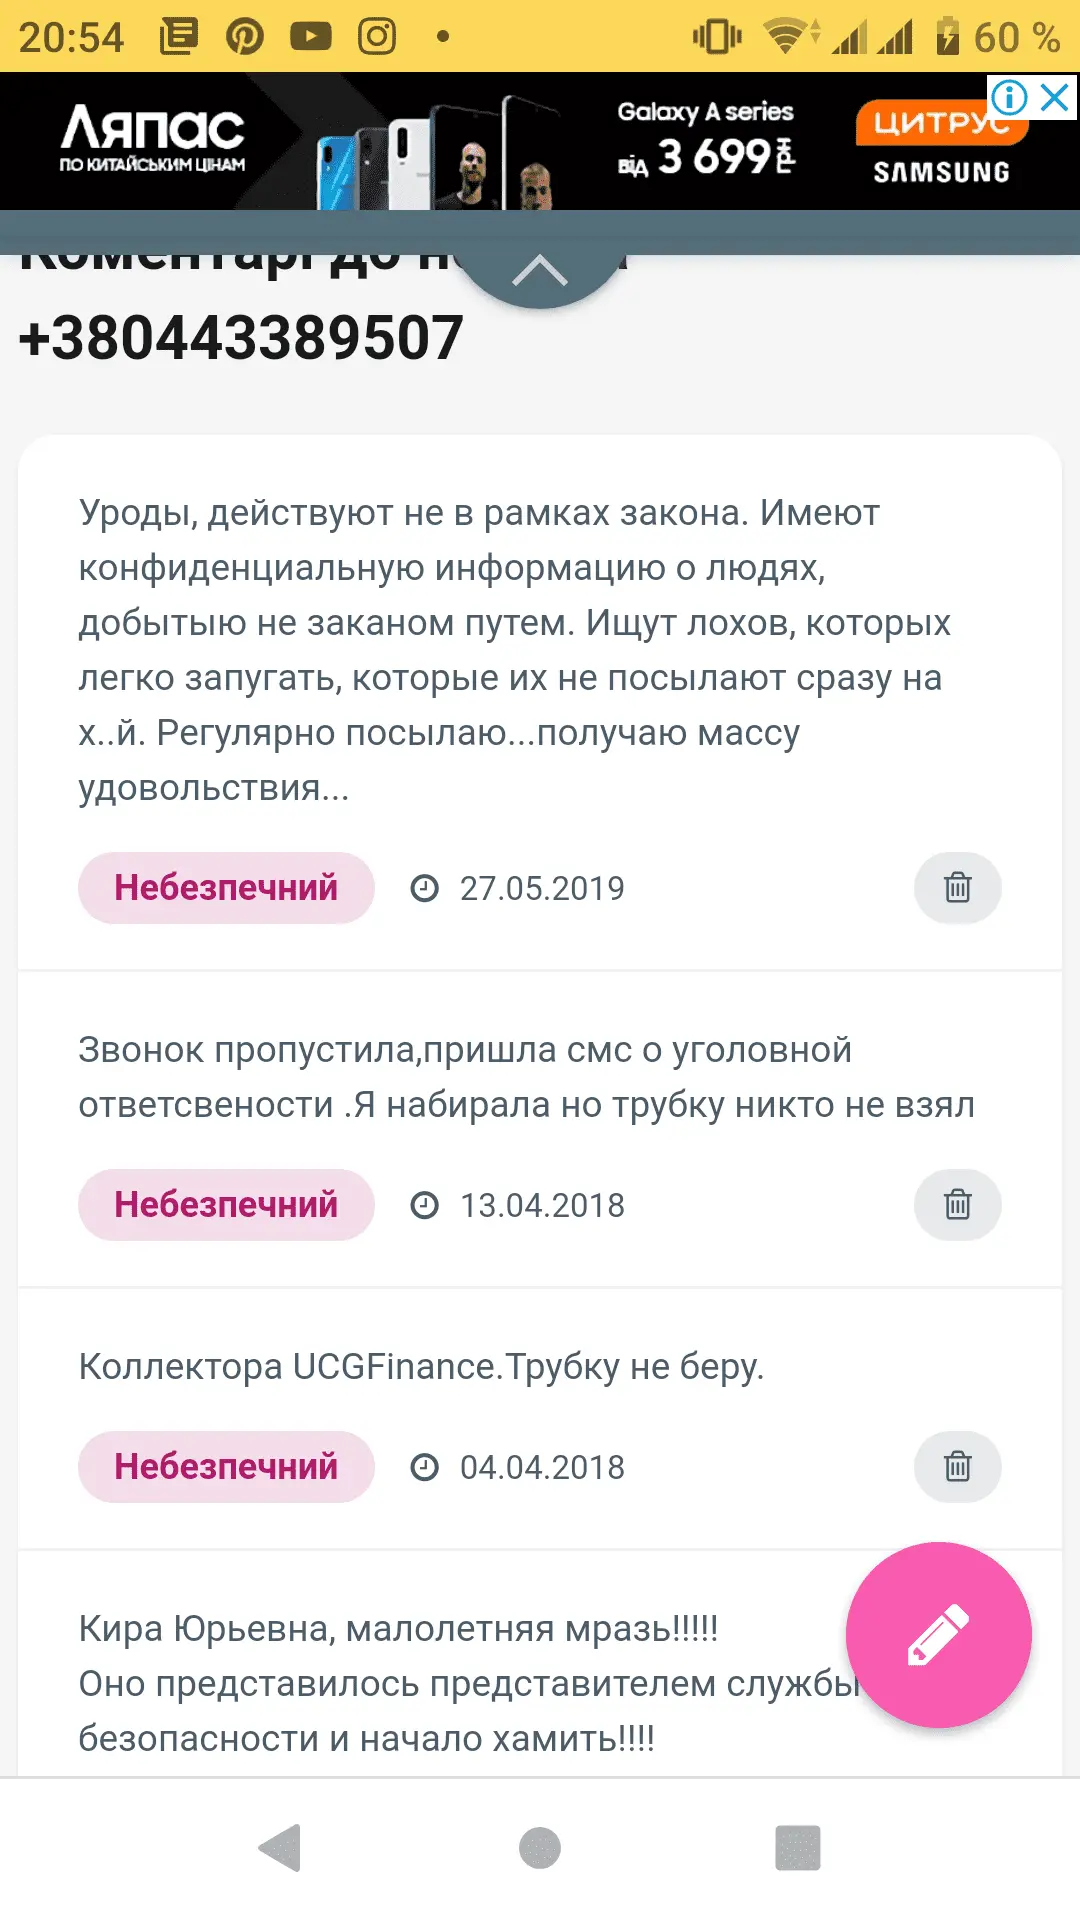Delete the comment dated 04.04.2018
Screen dimensions: 1080x1920
pyautogui.click(x=957, y=1466)
